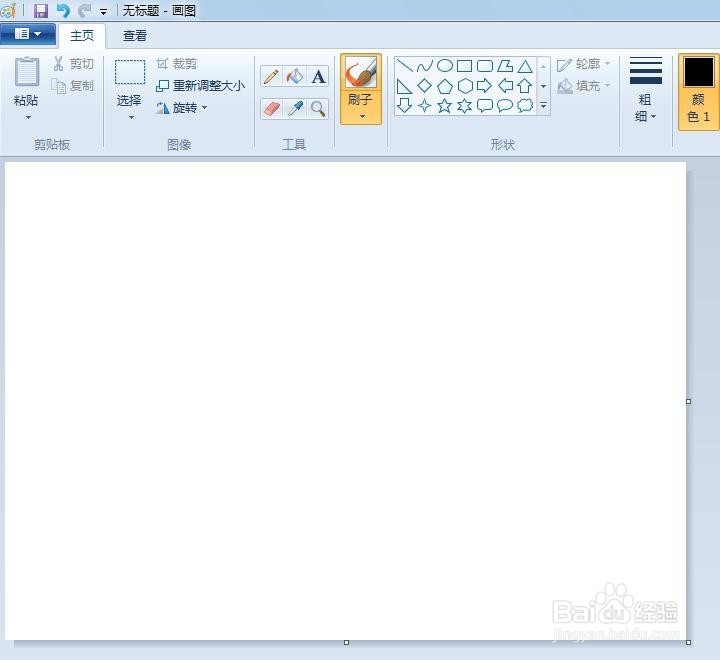Select the Fill with color bucket tool

pos(295,76)
